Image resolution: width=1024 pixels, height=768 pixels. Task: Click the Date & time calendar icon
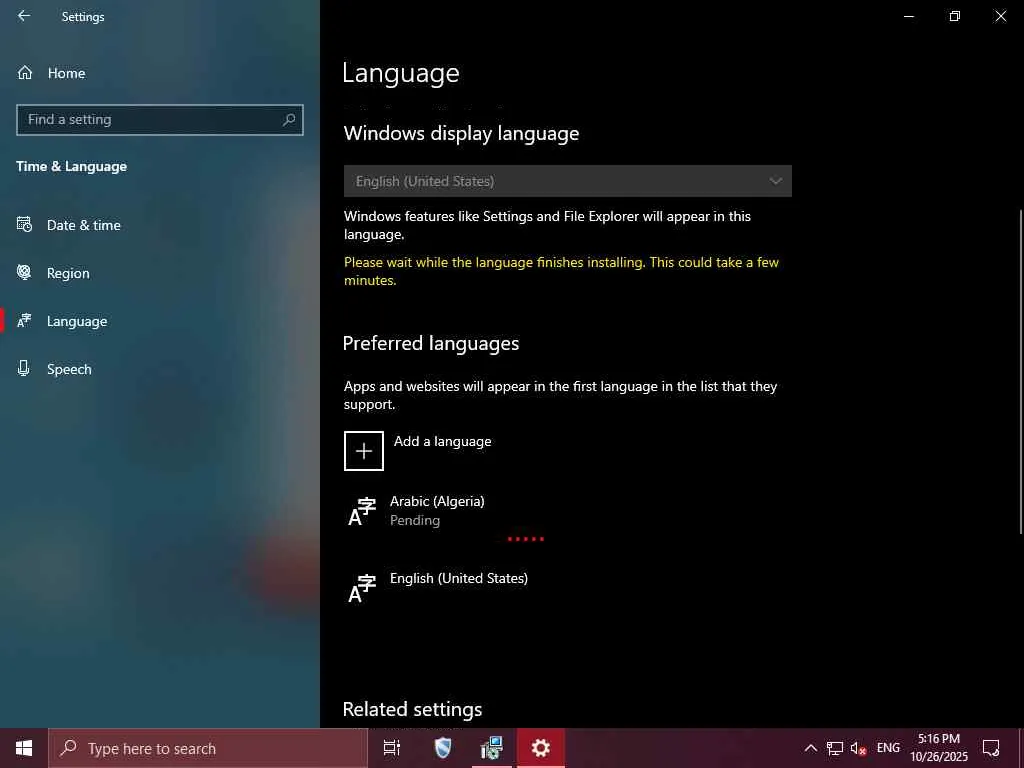(x=24, y=225)
